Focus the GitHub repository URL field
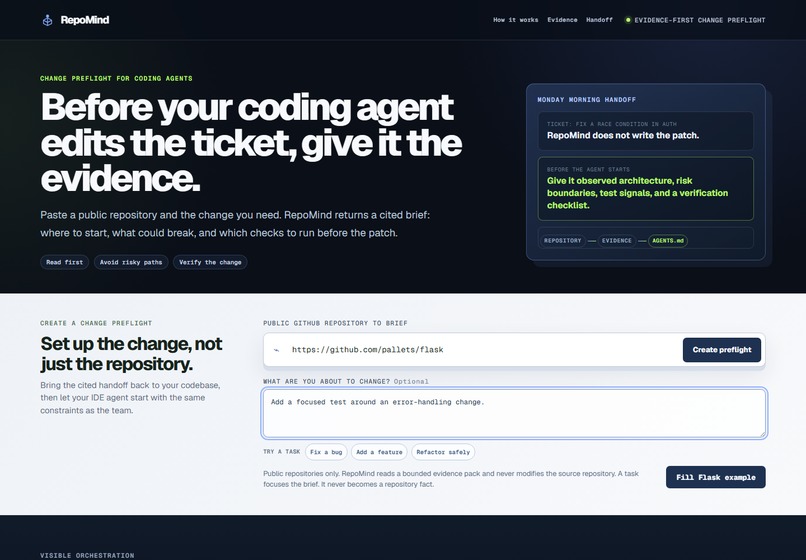The width and height of the screenshot is (806, 560). (483, 350)
